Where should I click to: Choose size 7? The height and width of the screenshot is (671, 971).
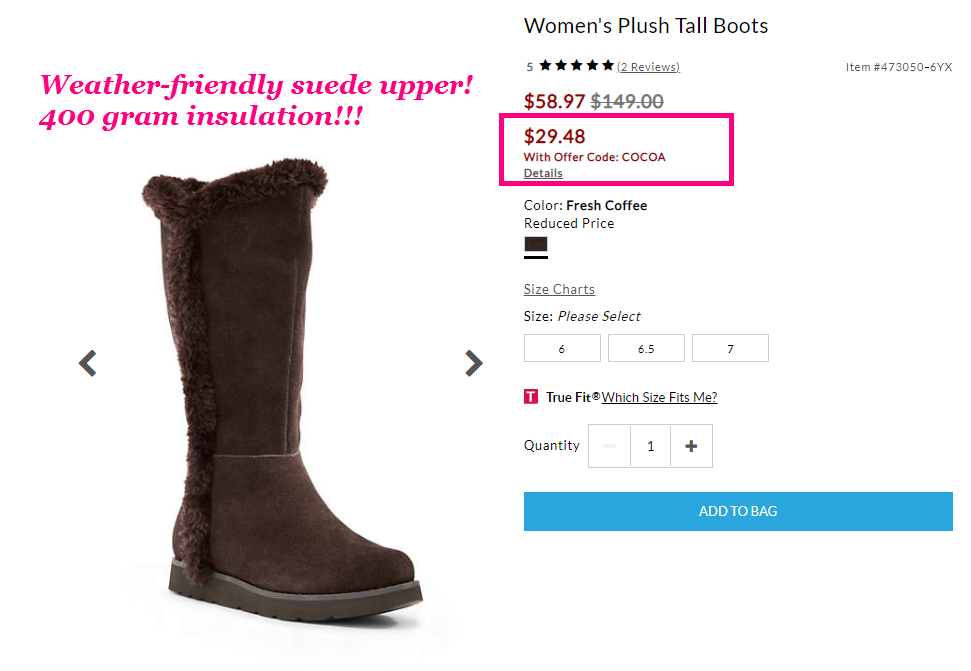pos(730,348)
